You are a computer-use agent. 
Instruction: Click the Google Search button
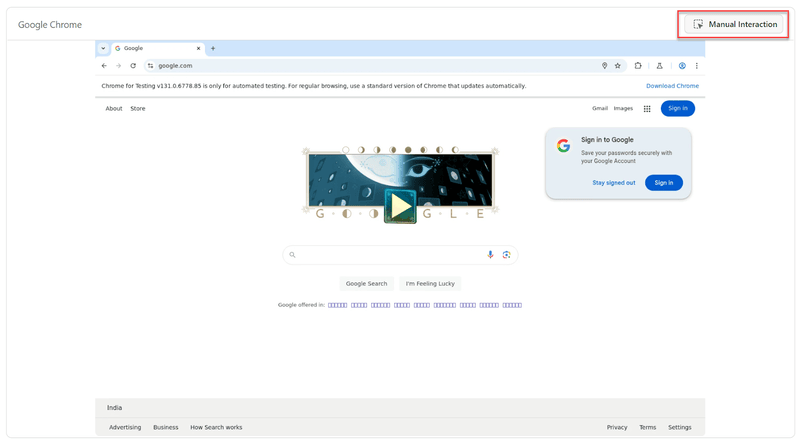point(366,284)
